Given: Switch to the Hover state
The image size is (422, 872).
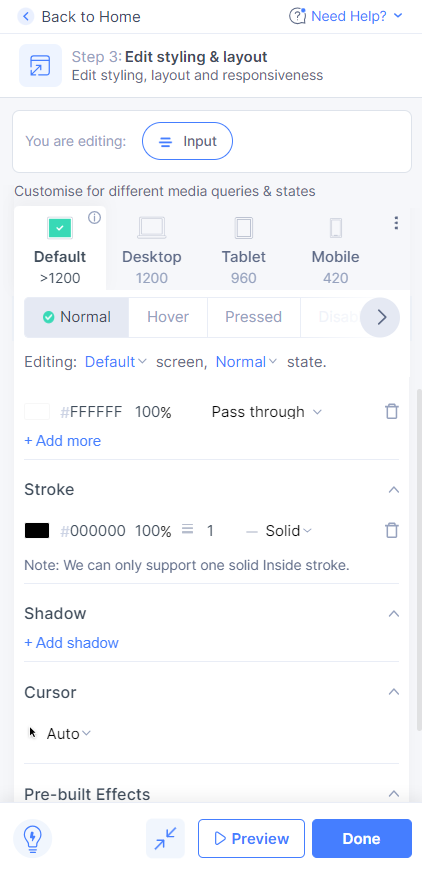Looking at the screenshot, I should 168,317.
